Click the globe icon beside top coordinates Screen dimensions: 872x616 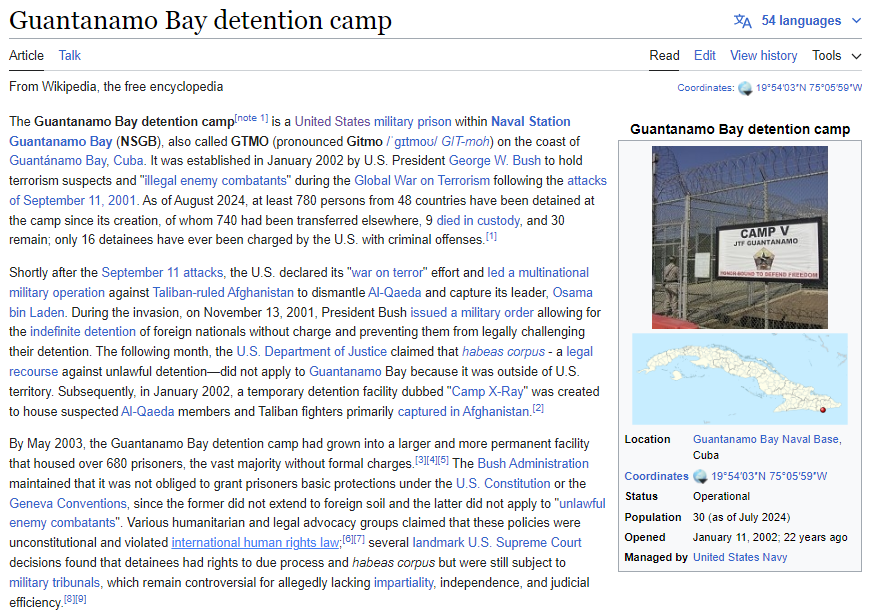pos(745,88)
